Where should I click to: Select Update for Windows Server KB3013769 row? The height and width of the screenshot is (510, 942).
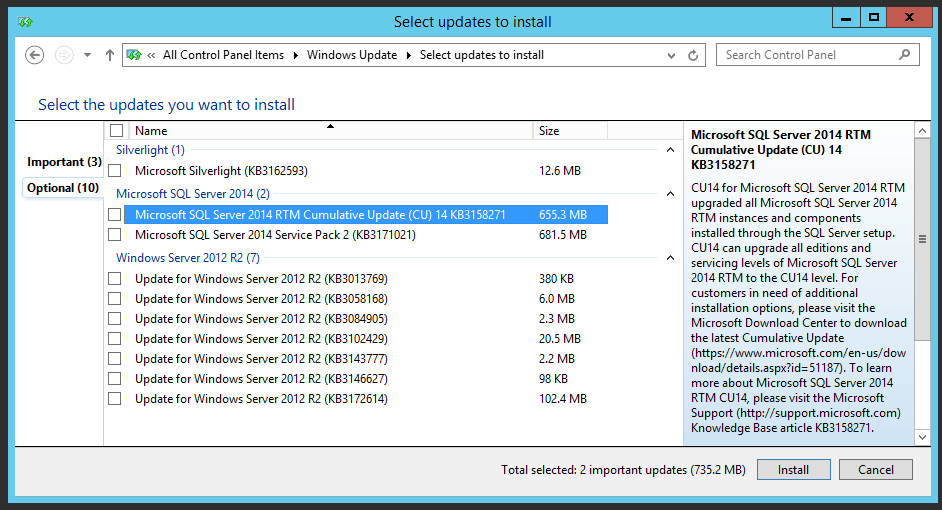(x=366, y=279)
